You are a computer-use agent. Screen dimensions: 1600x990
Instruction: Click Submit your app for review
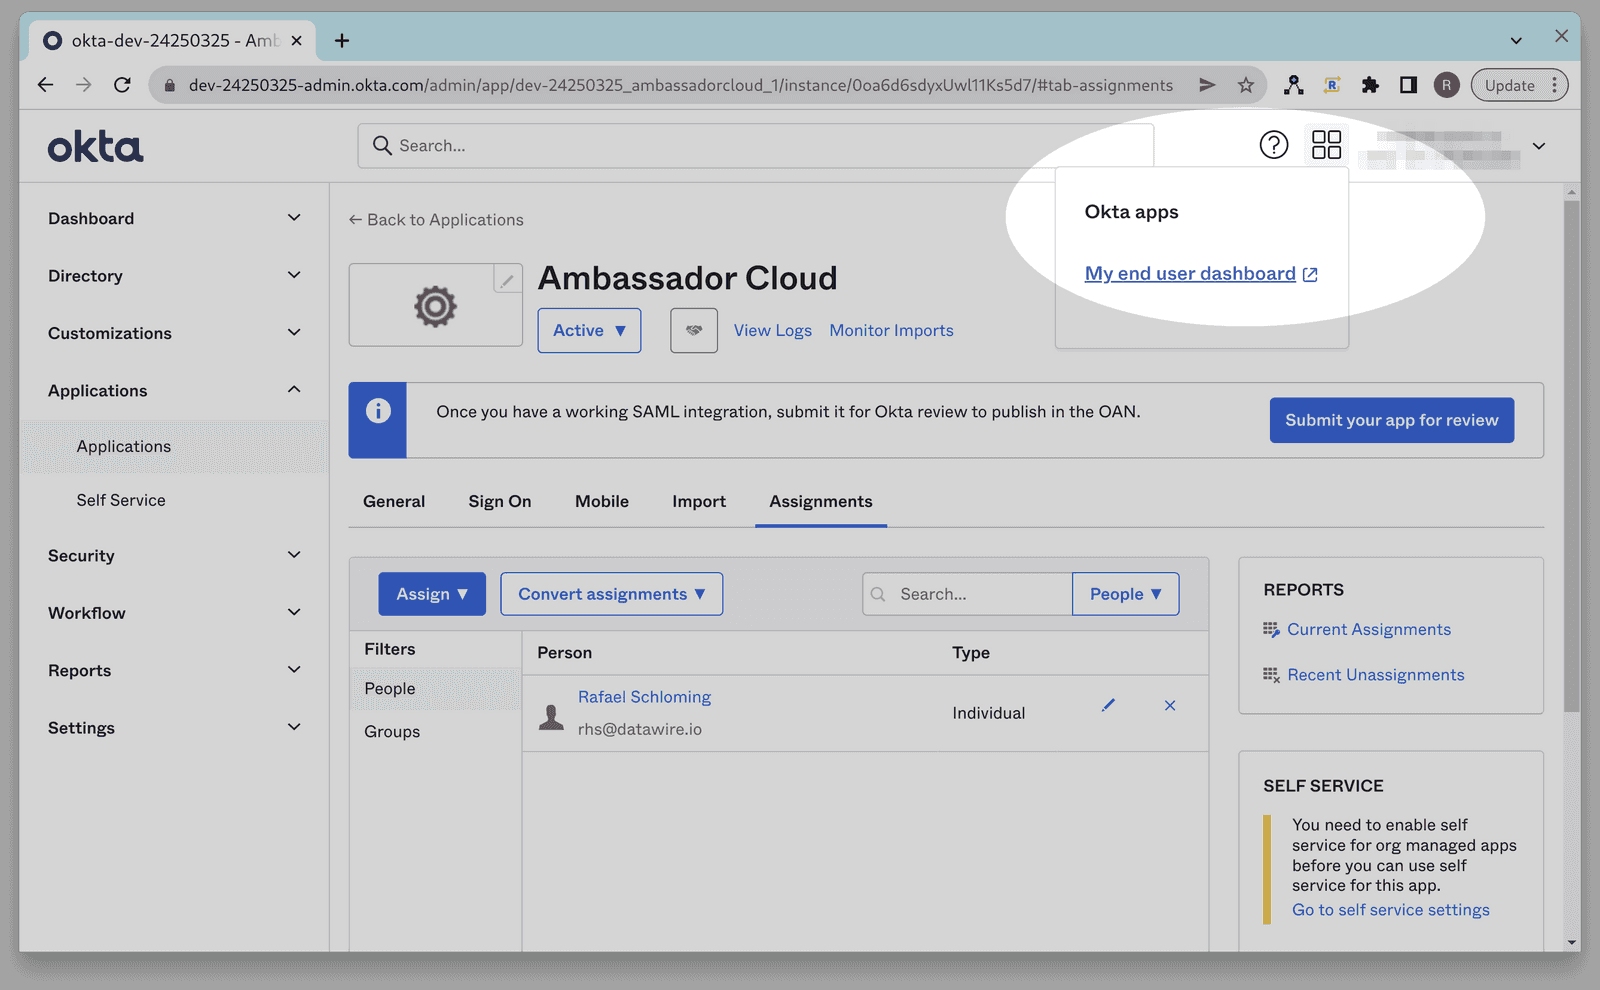1392,420
